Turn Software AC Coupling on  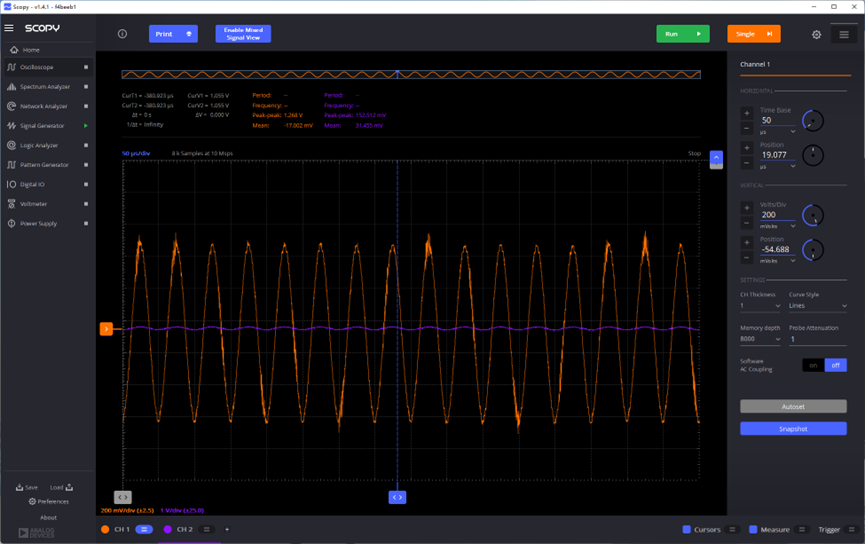[x=813, y=365]
